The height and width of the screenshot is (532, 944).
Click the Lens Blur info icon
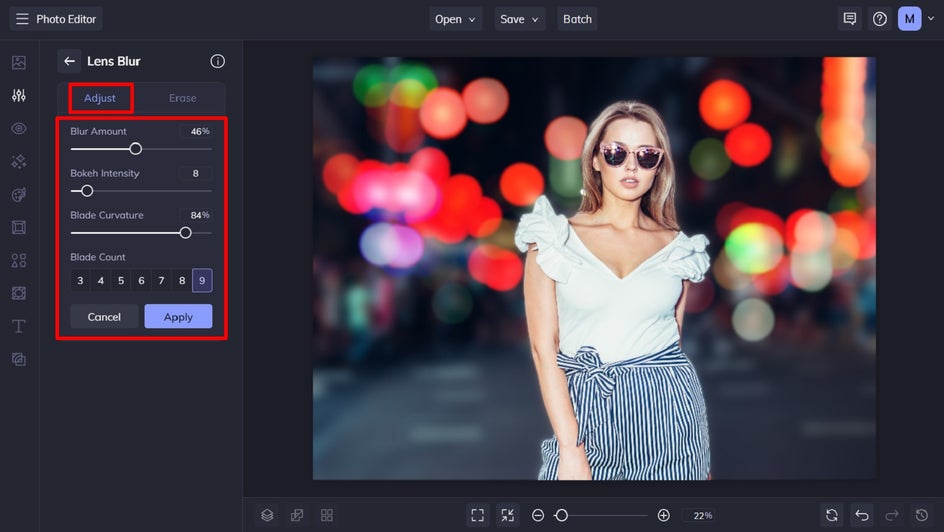217,61
